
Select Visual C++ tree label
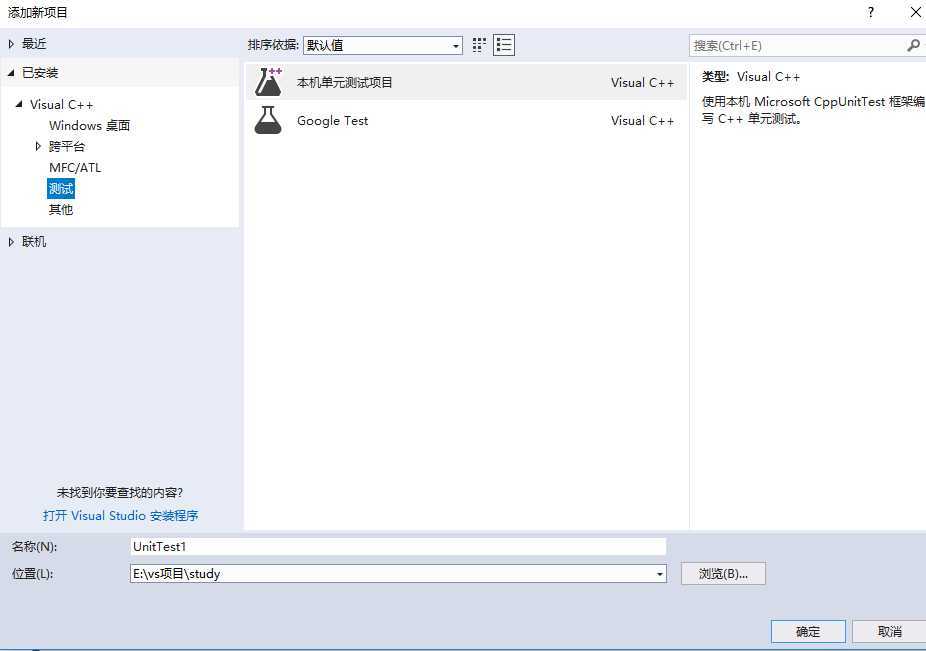(x=61, y=105)
